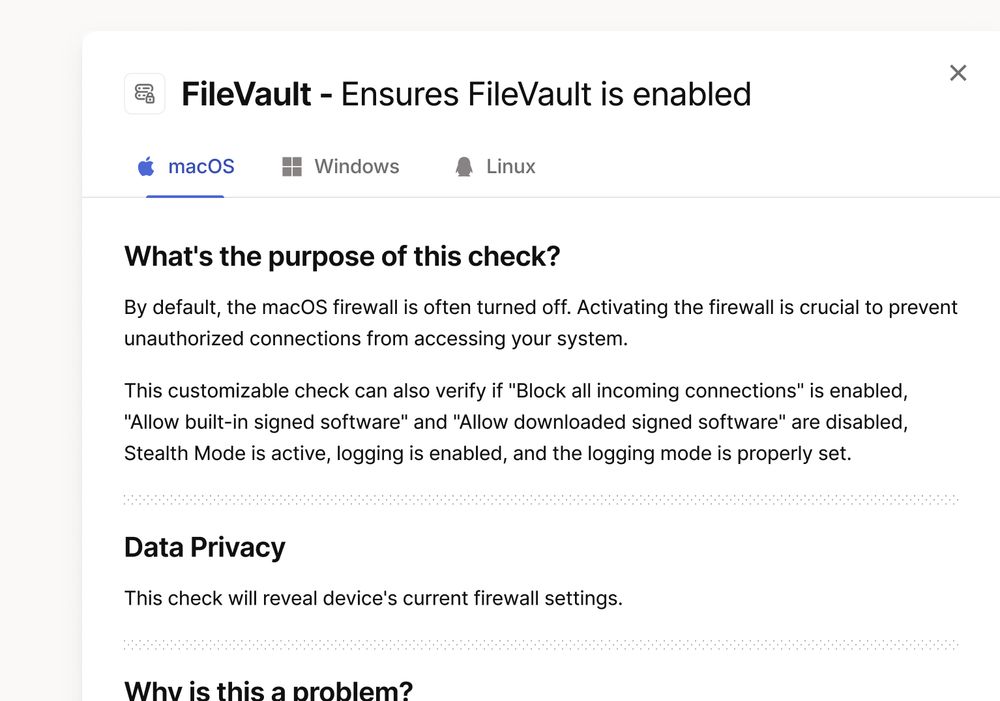Click the bold FileVault title text
This screenshot has width=1000, height=701.
pyautogui.click(x=246, y=94)
